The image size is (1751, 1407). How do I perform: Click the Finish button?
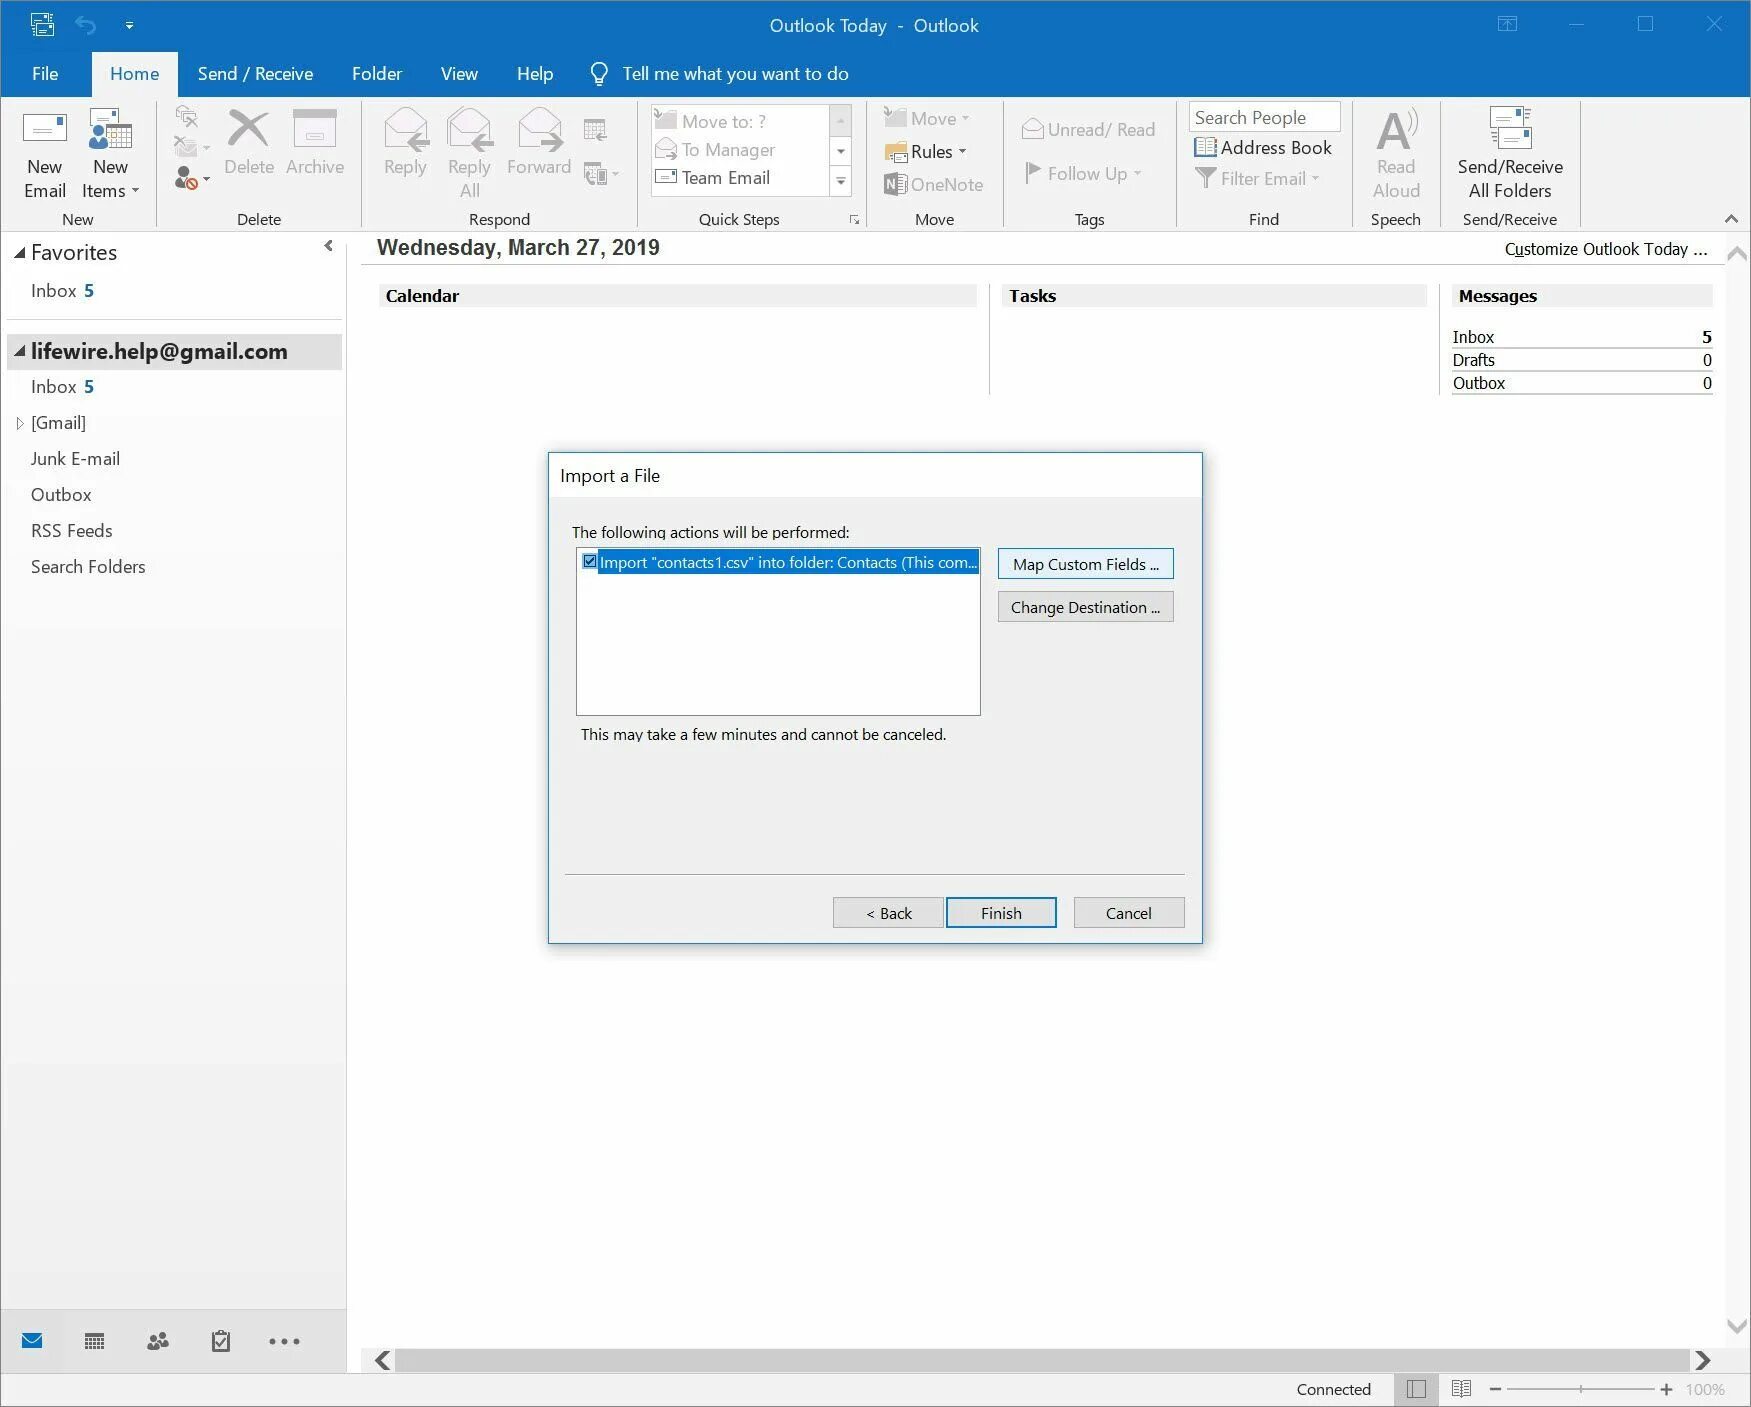[x=1001, y=913]
